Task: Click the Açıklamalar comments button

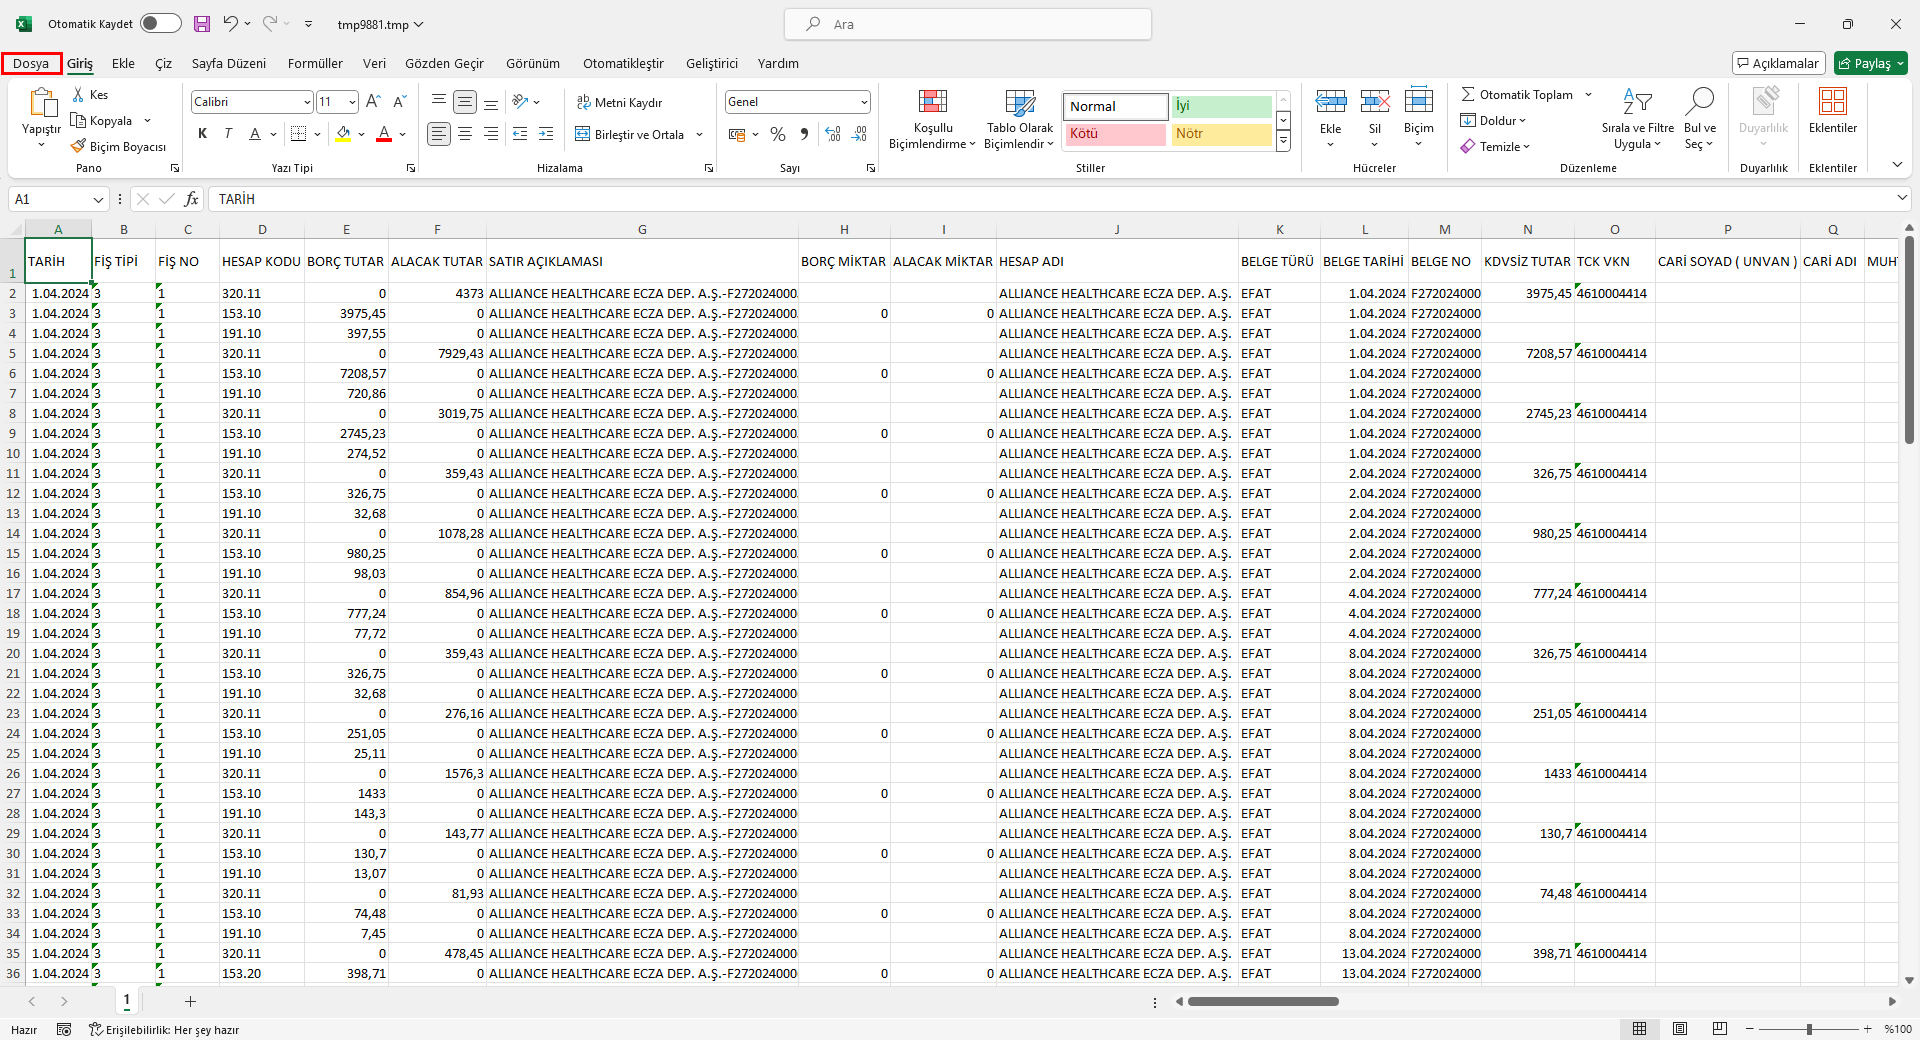Action: tap(1778, 64)
